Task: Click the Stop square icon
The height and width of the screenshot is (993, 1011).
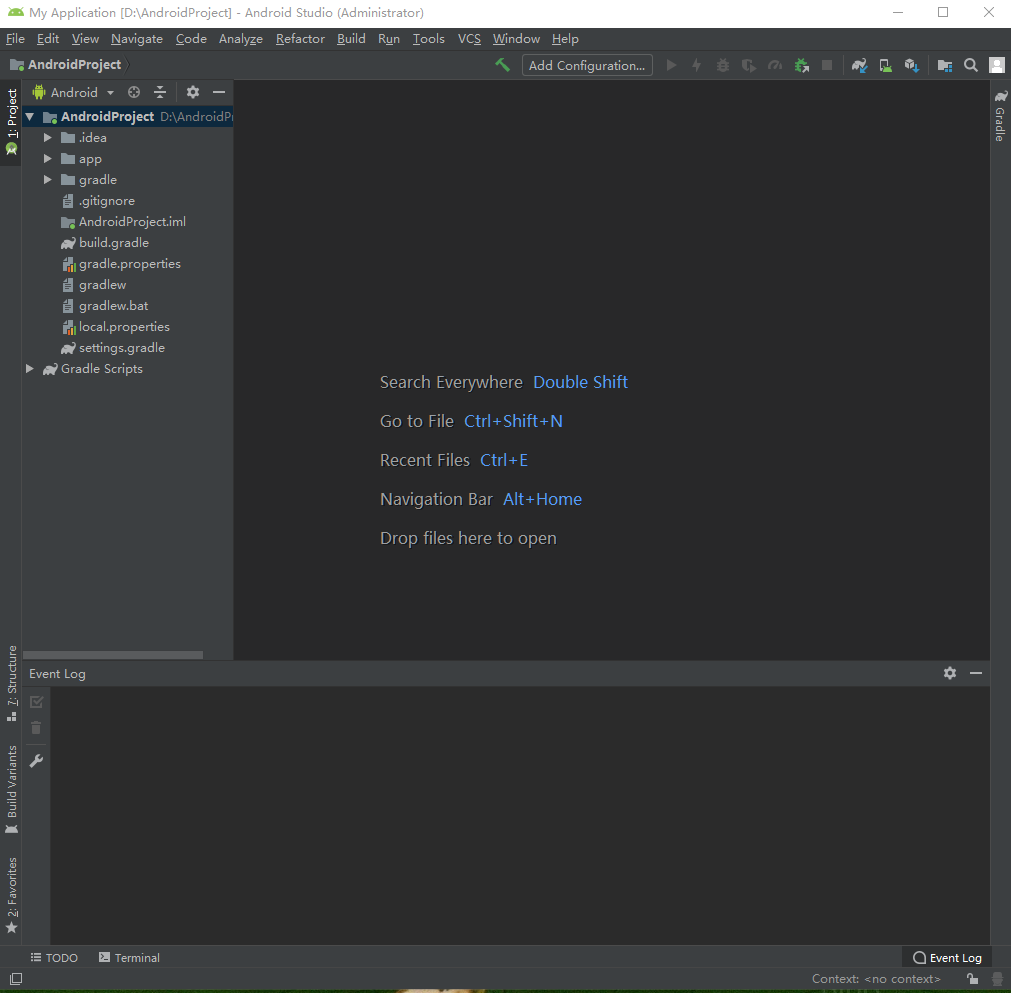Action: pyautogui.click(x=827, y=65)
